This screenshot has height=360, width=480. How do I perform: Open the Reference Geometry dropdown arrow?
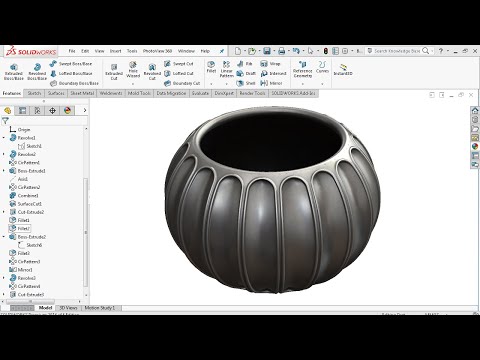pyautogui.click(x=303, y=84)
